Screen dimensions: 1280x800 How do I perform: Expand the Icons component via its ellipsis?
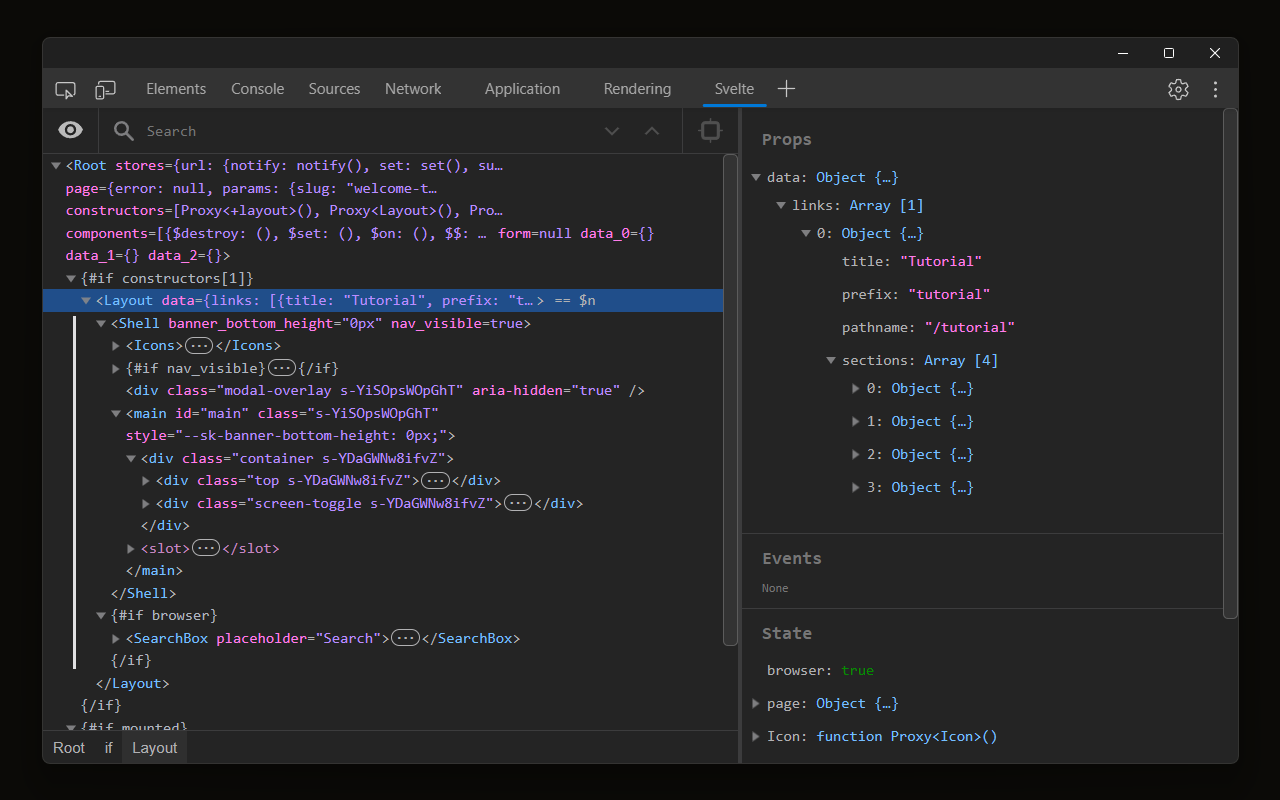(x=198, y=345)
